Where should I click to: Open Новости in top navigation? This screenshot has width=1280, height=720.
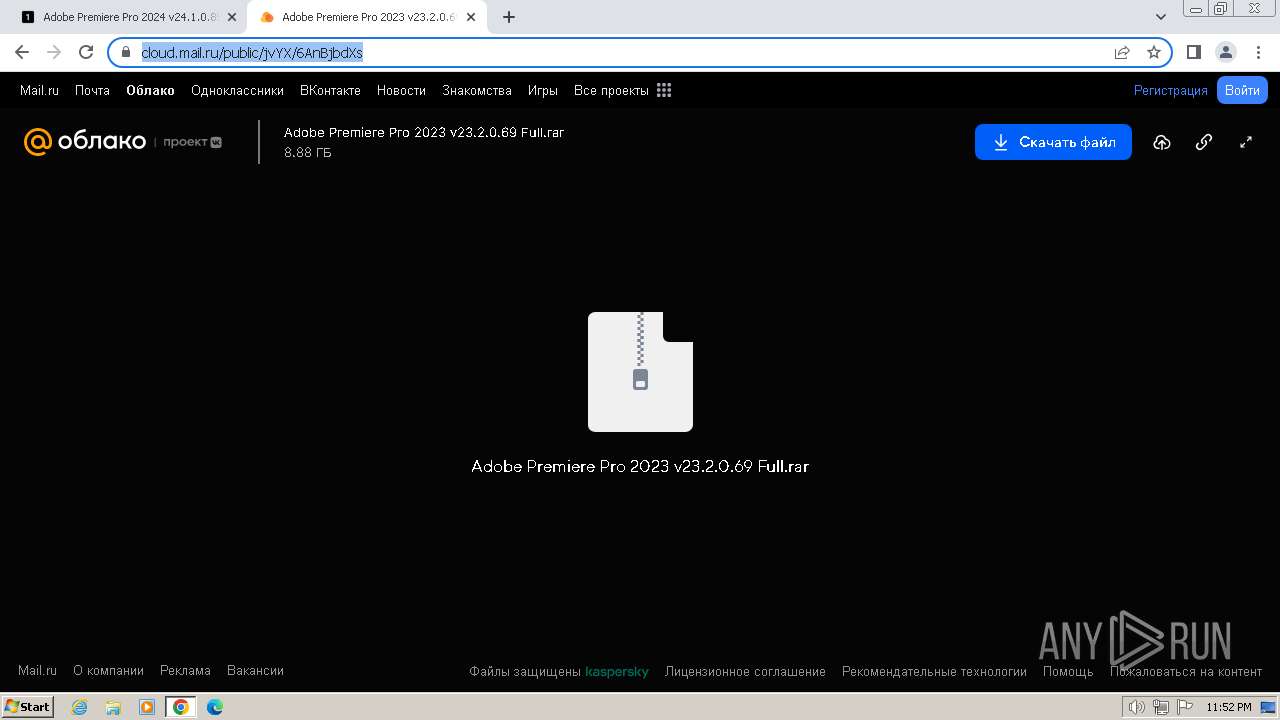point(401,90)
